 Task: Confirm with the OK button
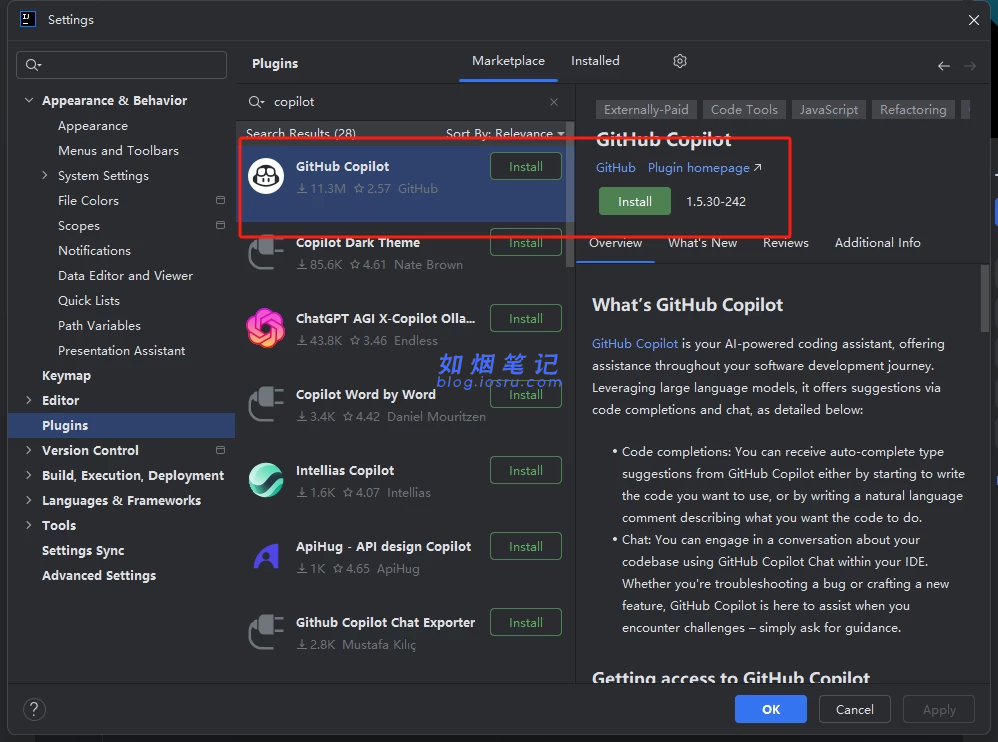coord(771,709)
